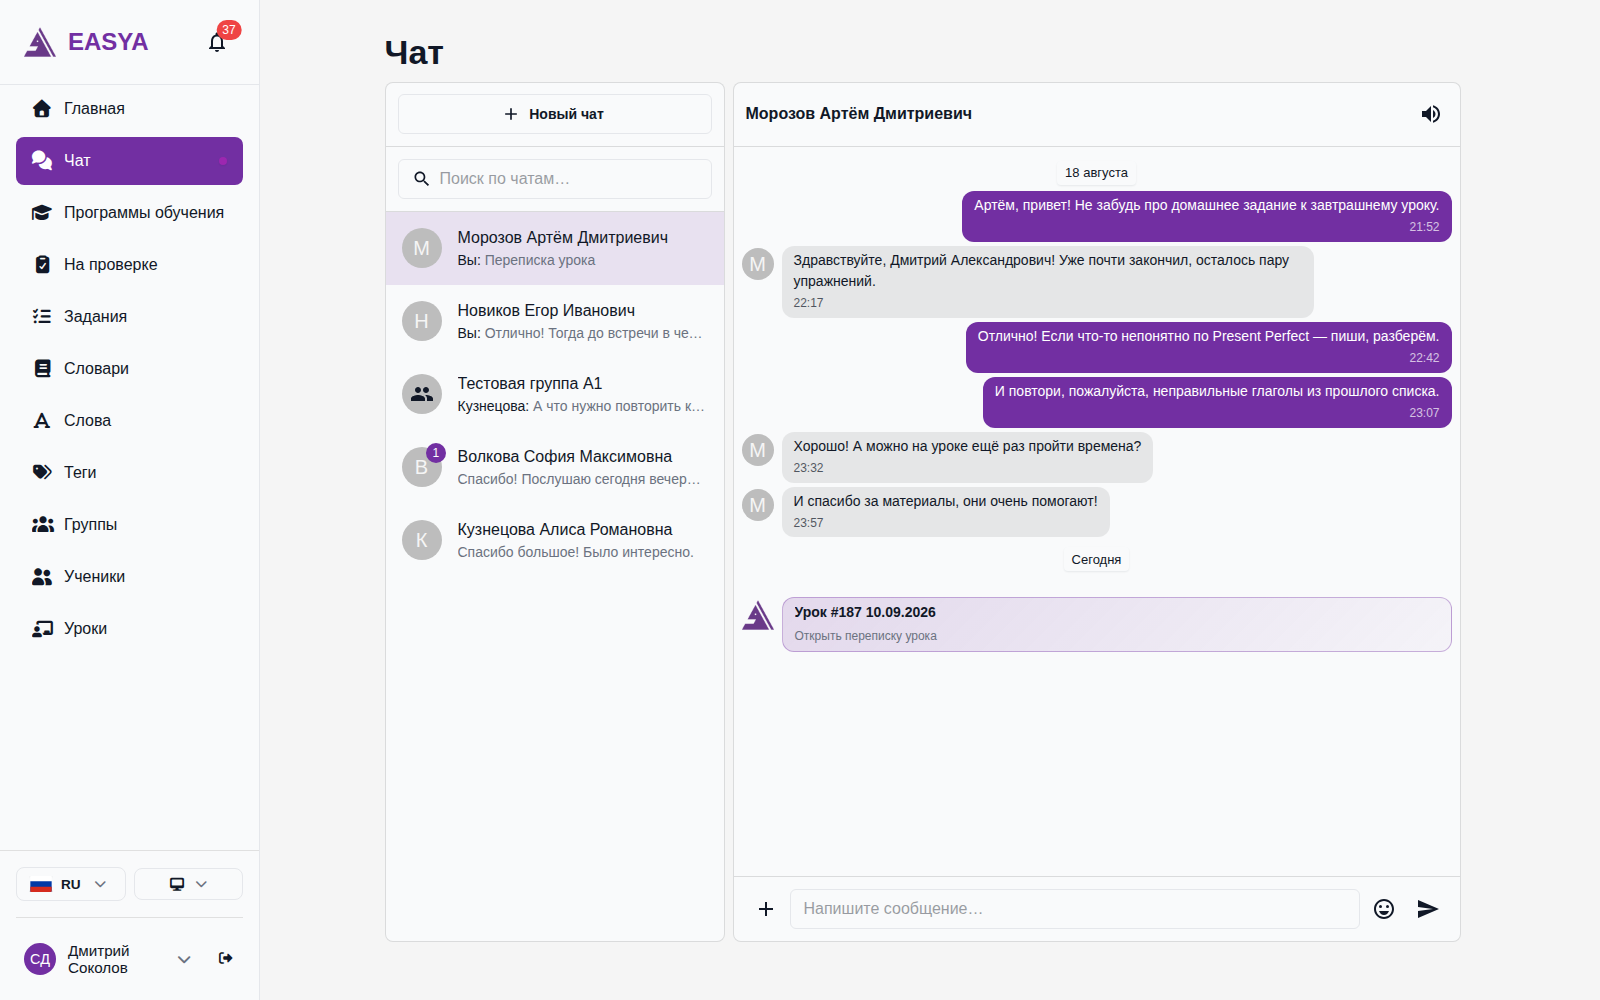Image resolution: width=1600 pixels, height=1000 pixels.
Task: Click Волкова София avatar with unread badge
Action: (422, 467)
